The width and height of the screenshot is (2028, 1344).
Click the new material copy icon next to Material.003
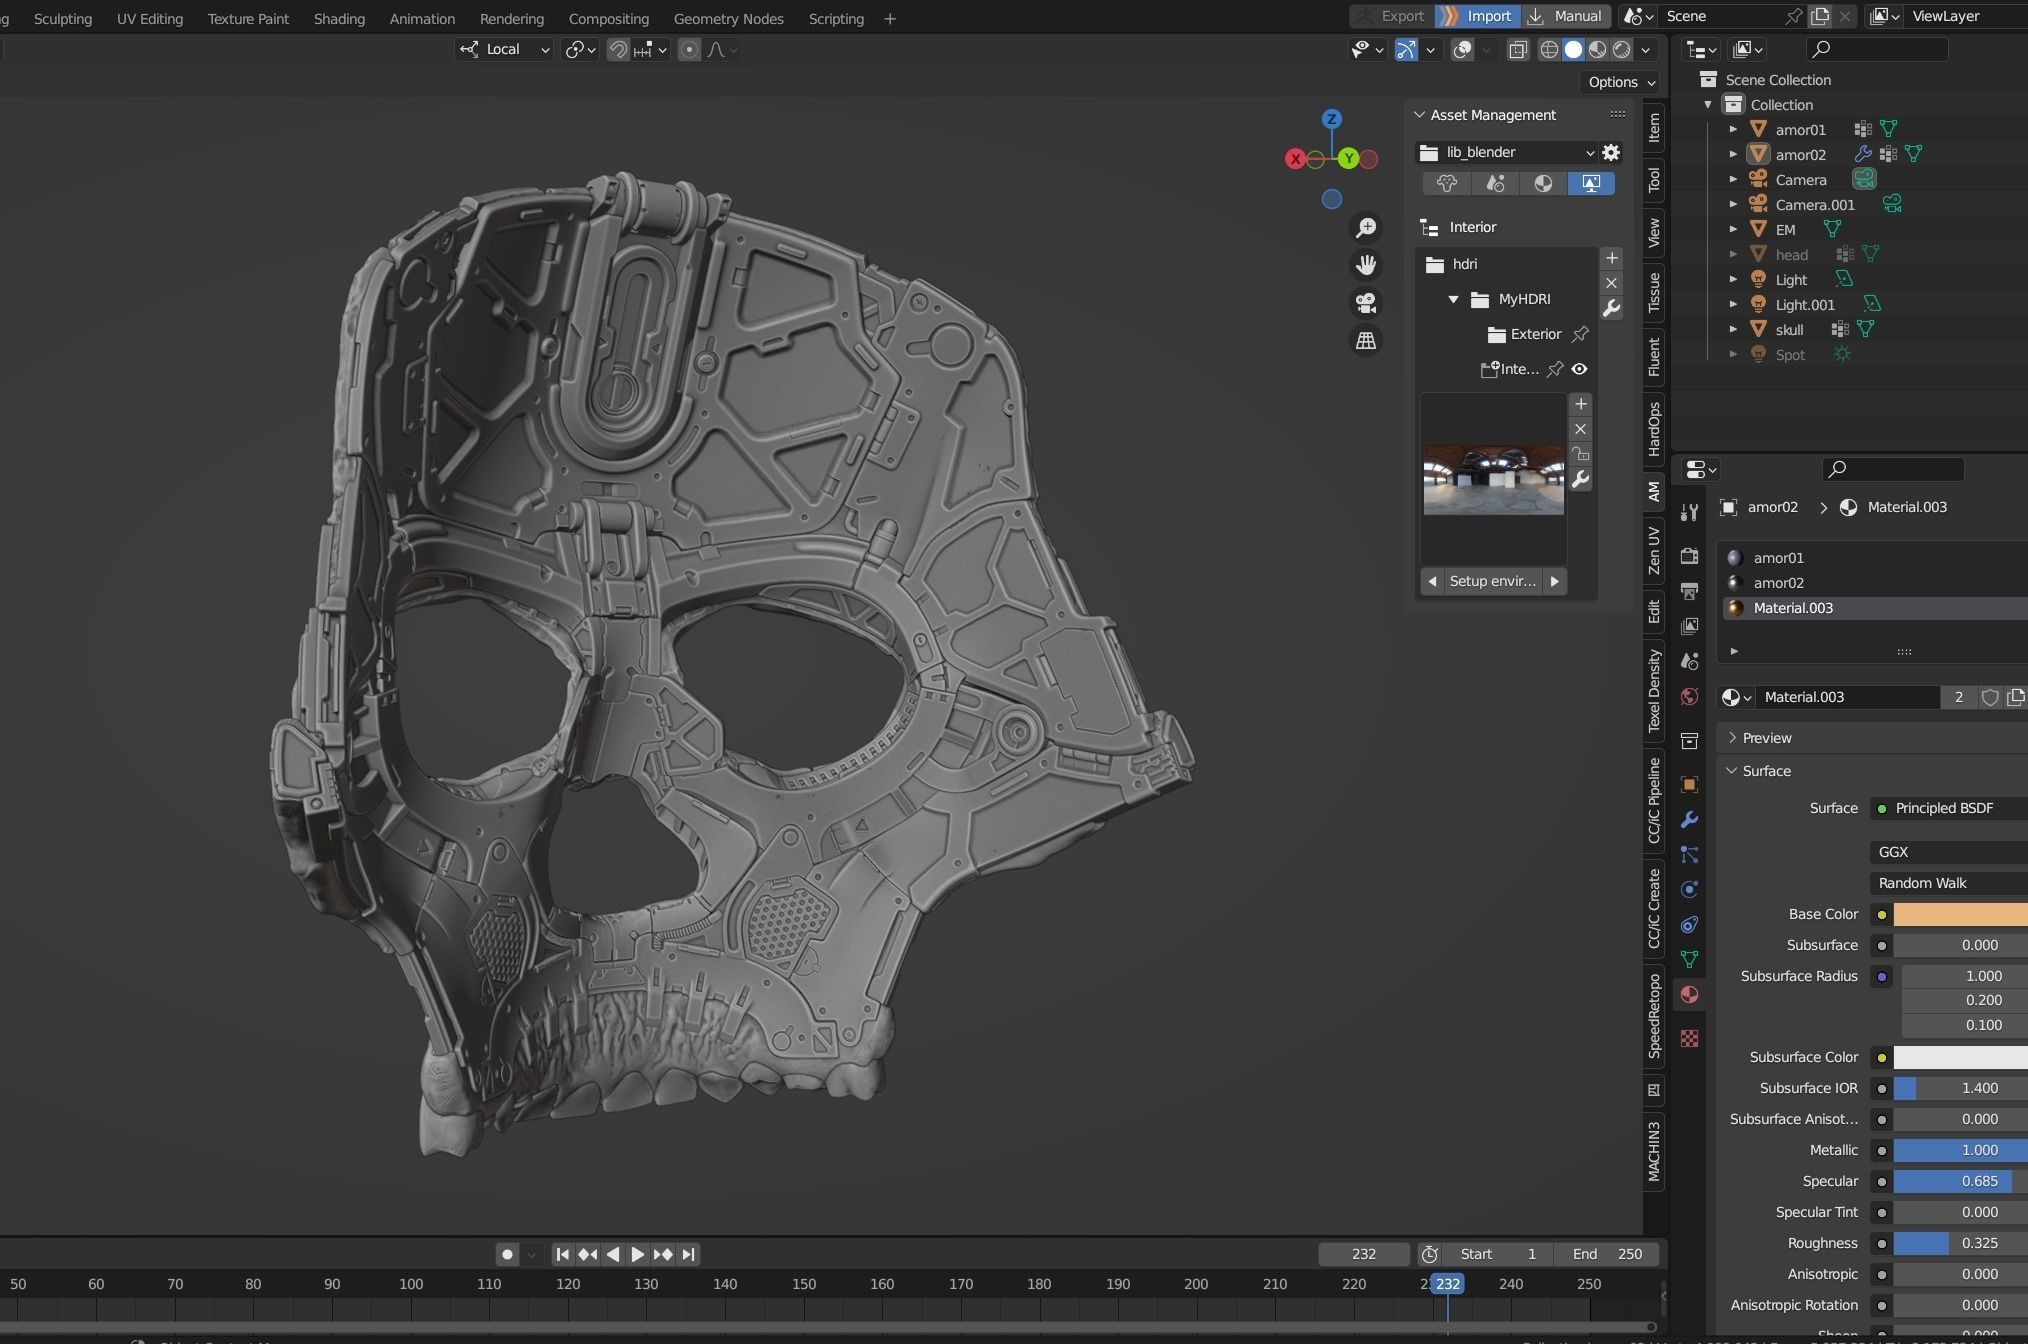click(x=2015, y=697)
